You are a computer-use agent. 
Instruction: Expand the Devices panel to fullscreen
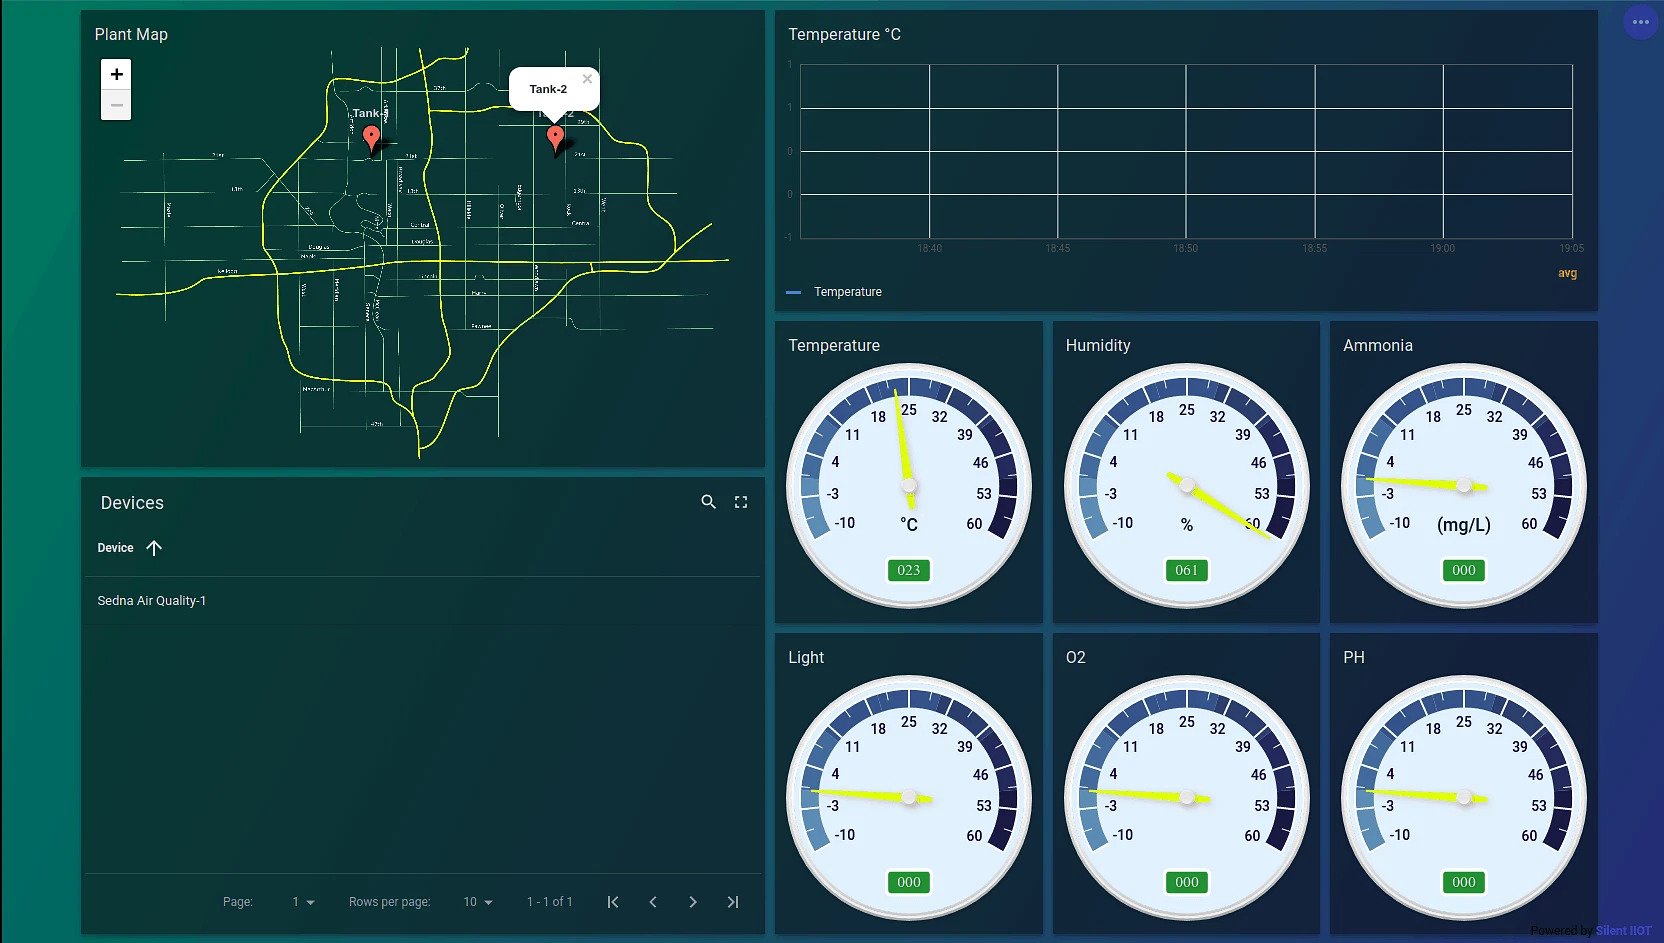(x=740, y=502)
